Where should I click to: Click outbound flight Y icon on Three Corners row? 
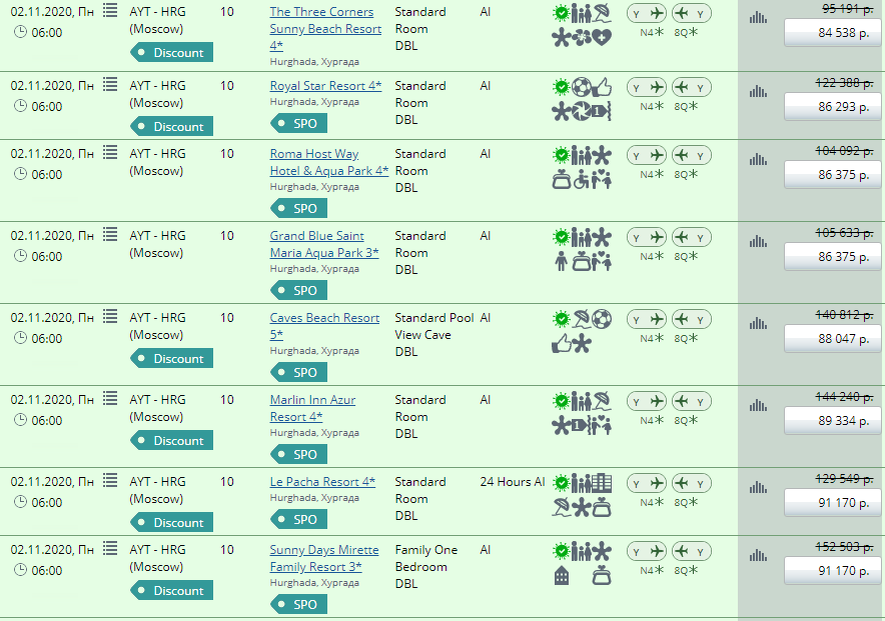pos(647,13)
